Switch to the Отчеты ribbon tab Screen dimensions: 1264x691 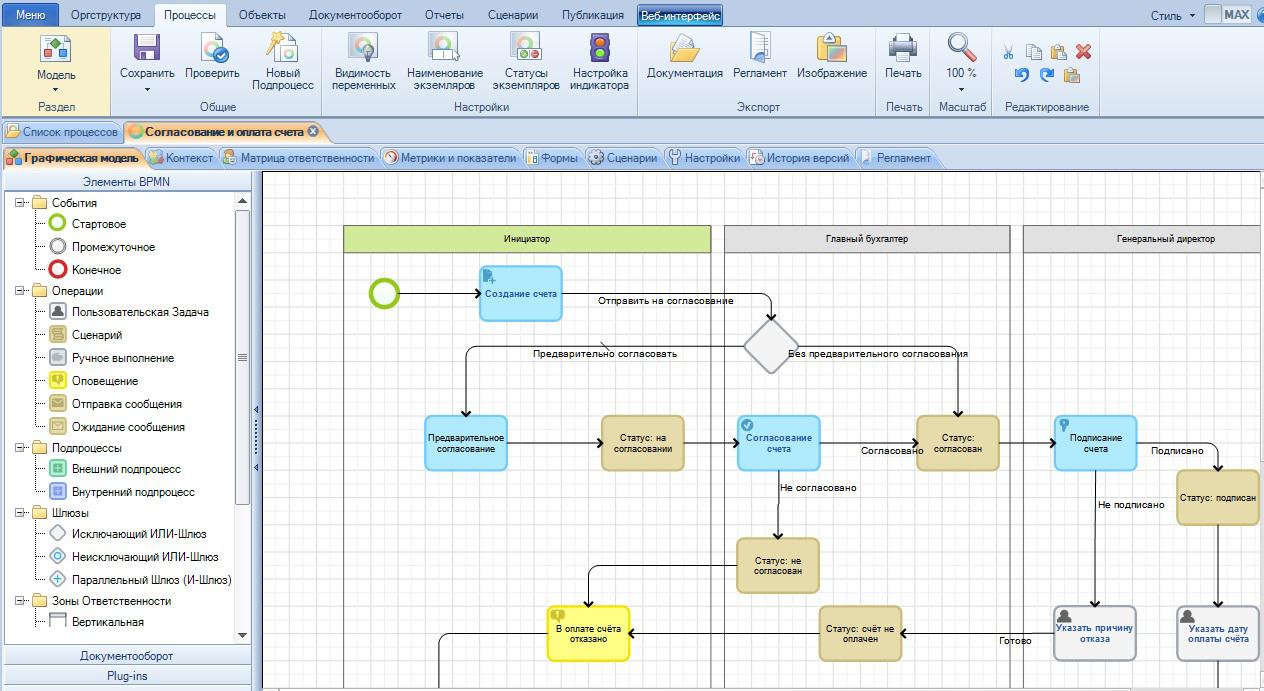tap(444, 15)
